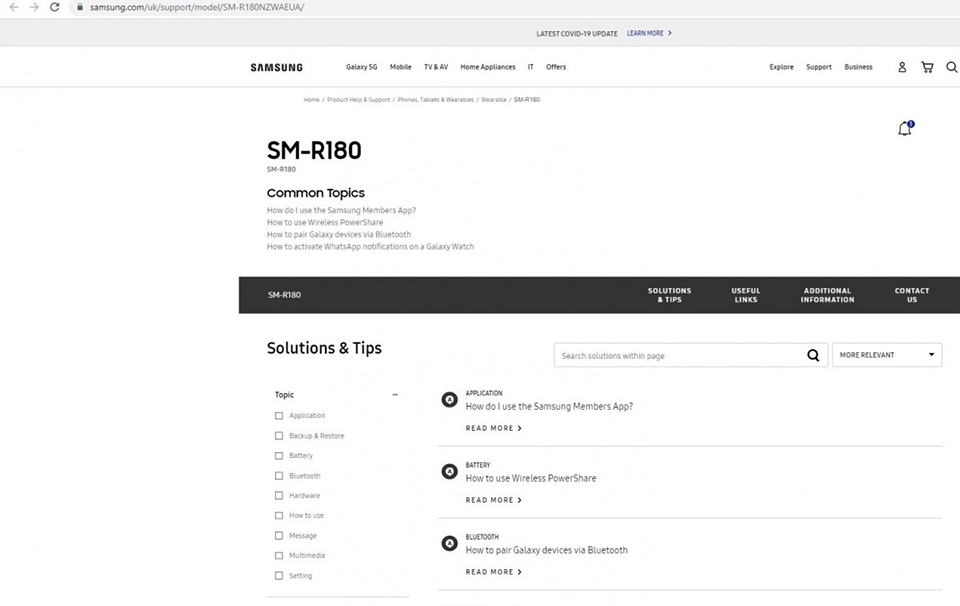
Task: Click the browser address bar URL
Action: click(197, 7)
